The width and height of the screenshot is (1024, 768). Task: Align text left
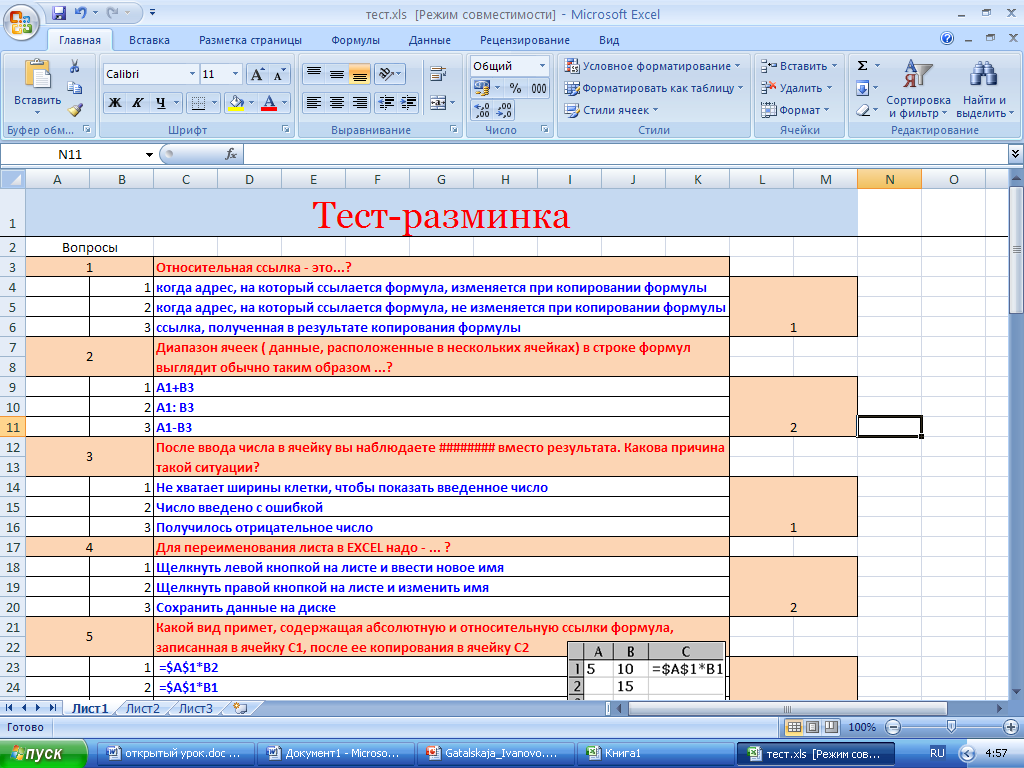314,103
